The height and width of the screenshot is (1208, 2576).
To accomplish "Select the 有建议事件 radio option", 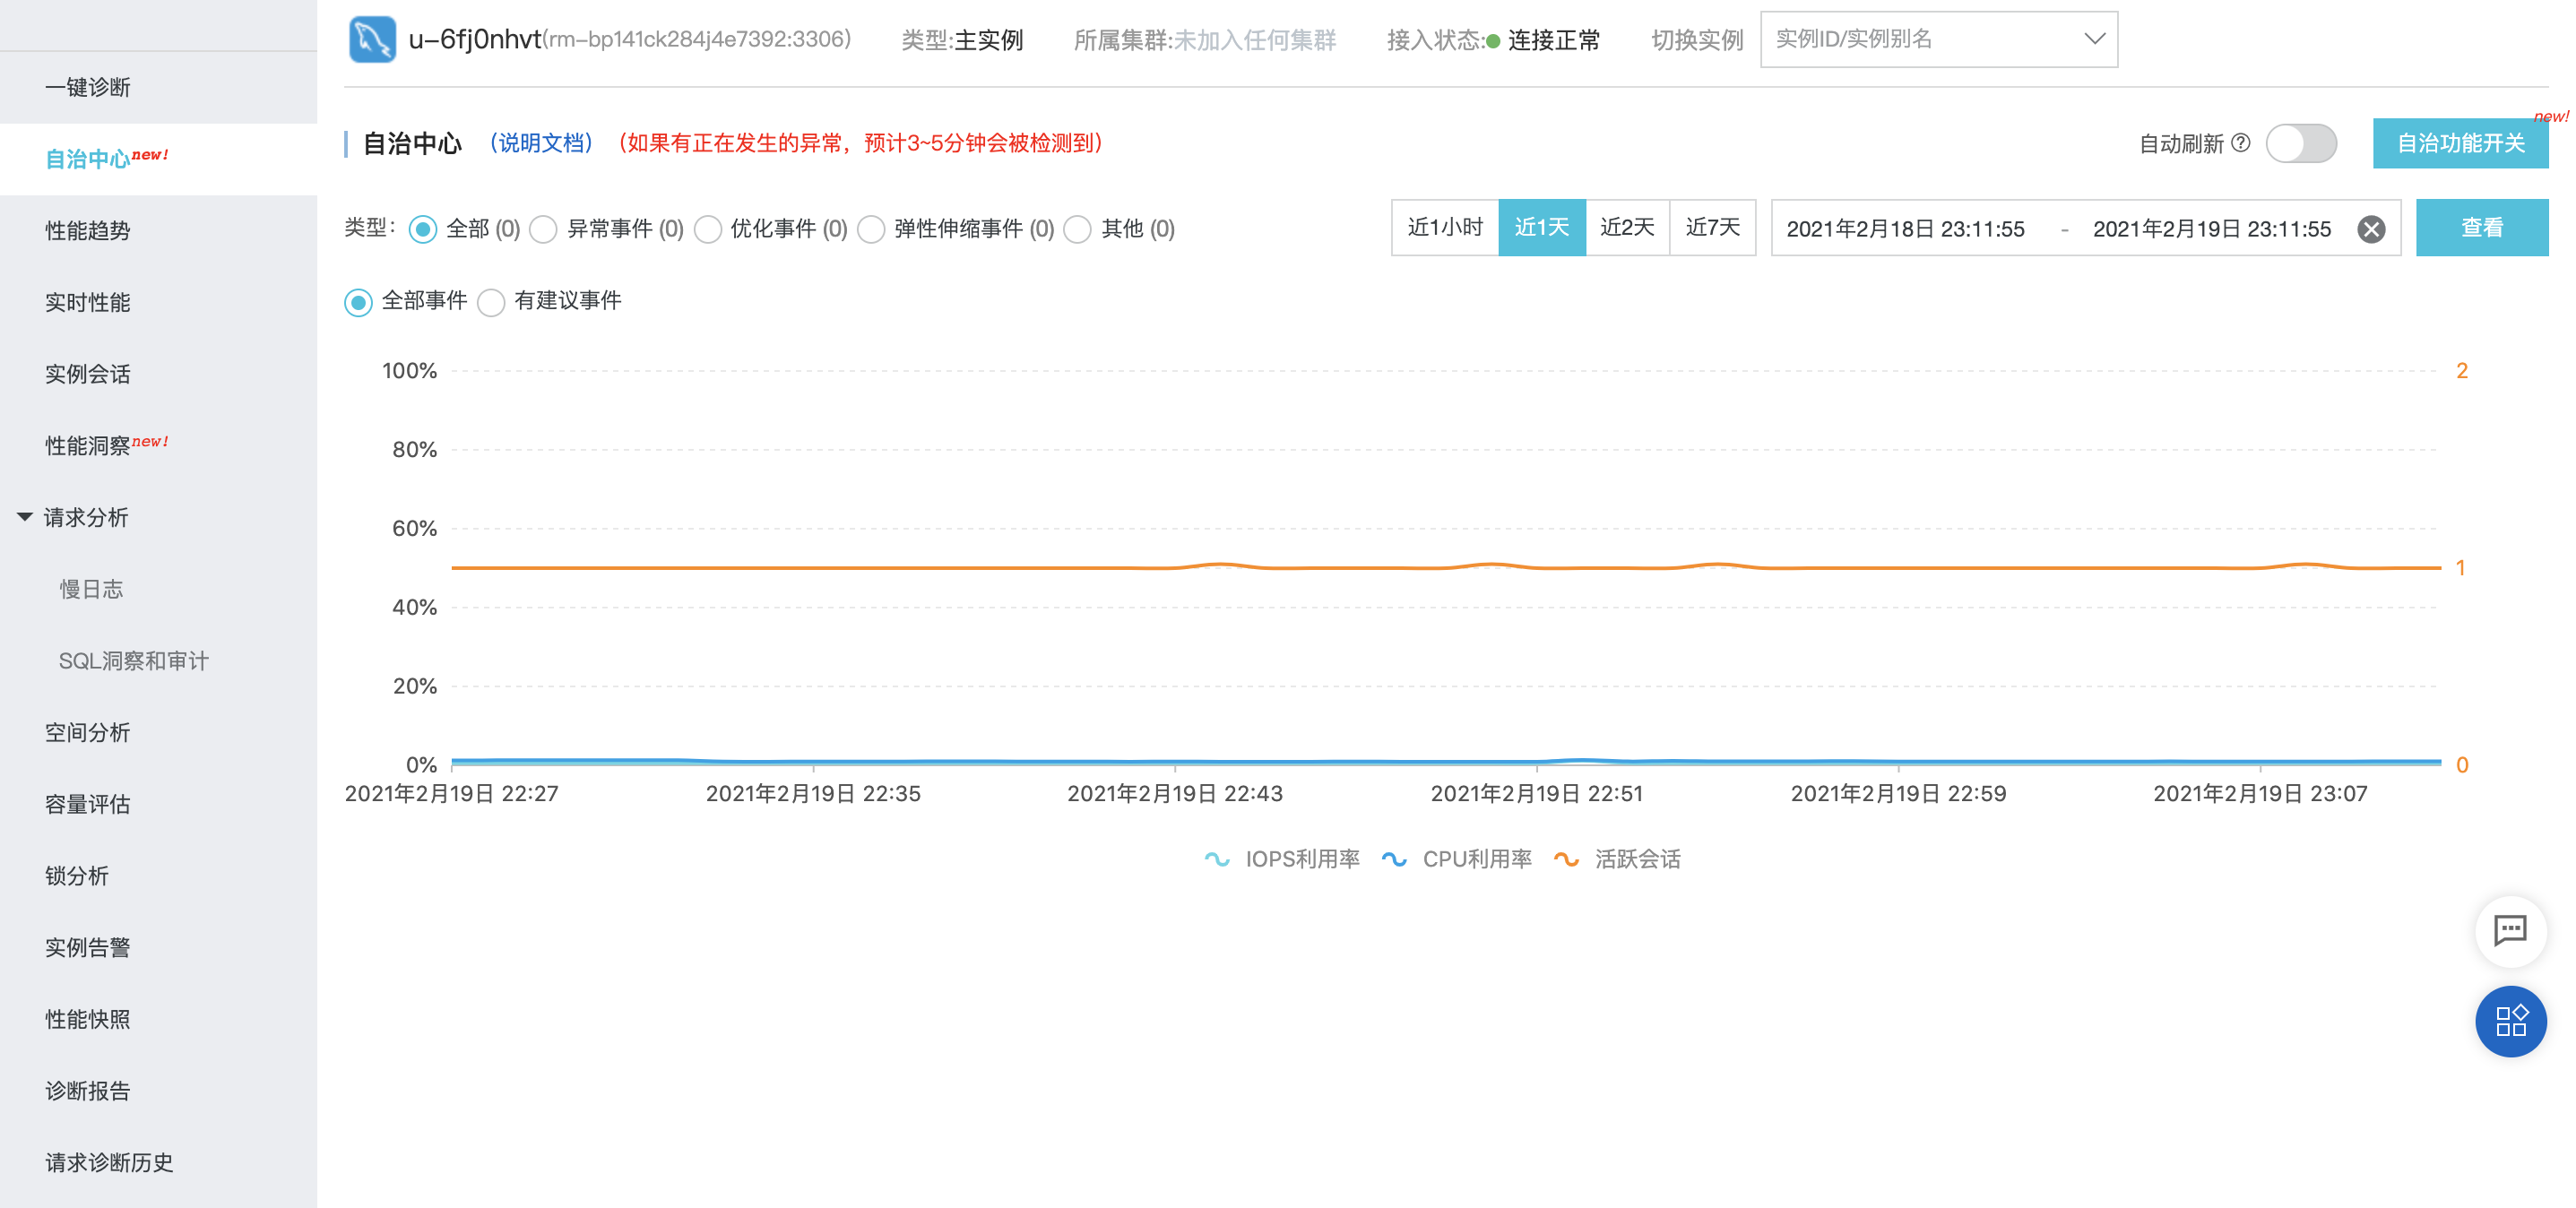I will [x=491, y=302].
